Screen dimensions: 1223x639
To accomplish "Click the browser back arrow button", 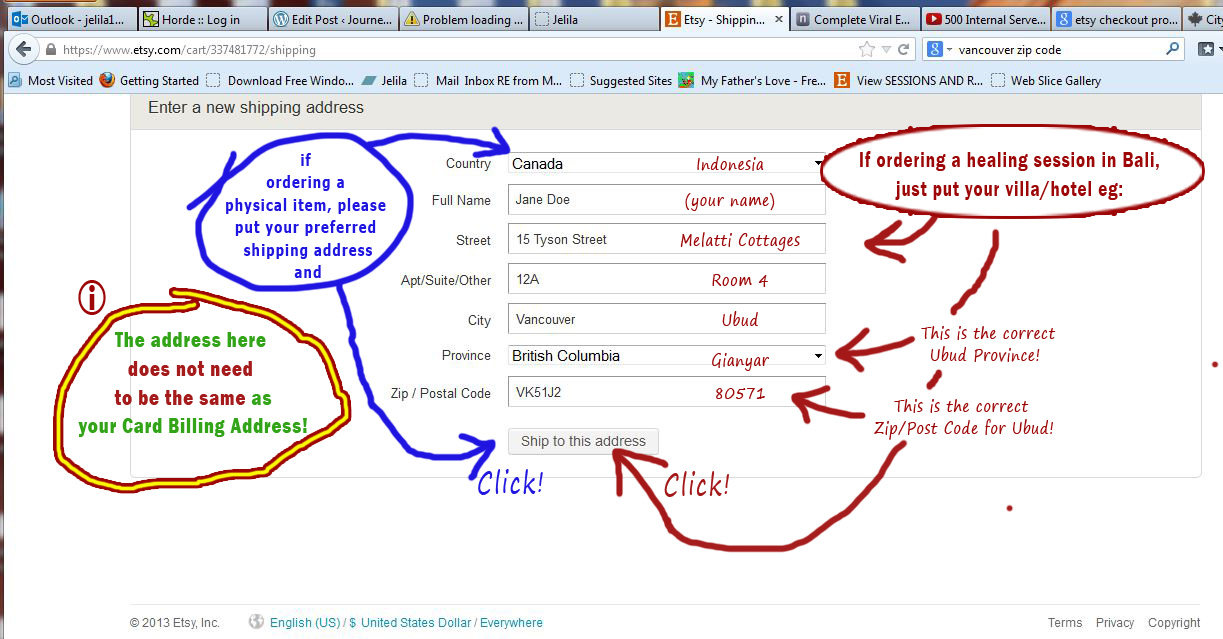I will (22, 49).
